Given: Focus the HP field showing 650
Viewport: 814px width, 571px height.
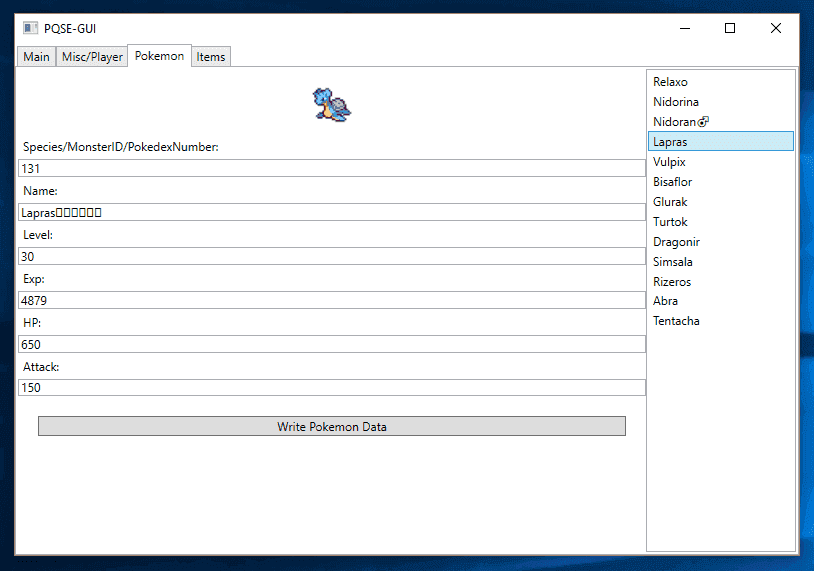Looking at the screenshot, I should pos(332,344).
